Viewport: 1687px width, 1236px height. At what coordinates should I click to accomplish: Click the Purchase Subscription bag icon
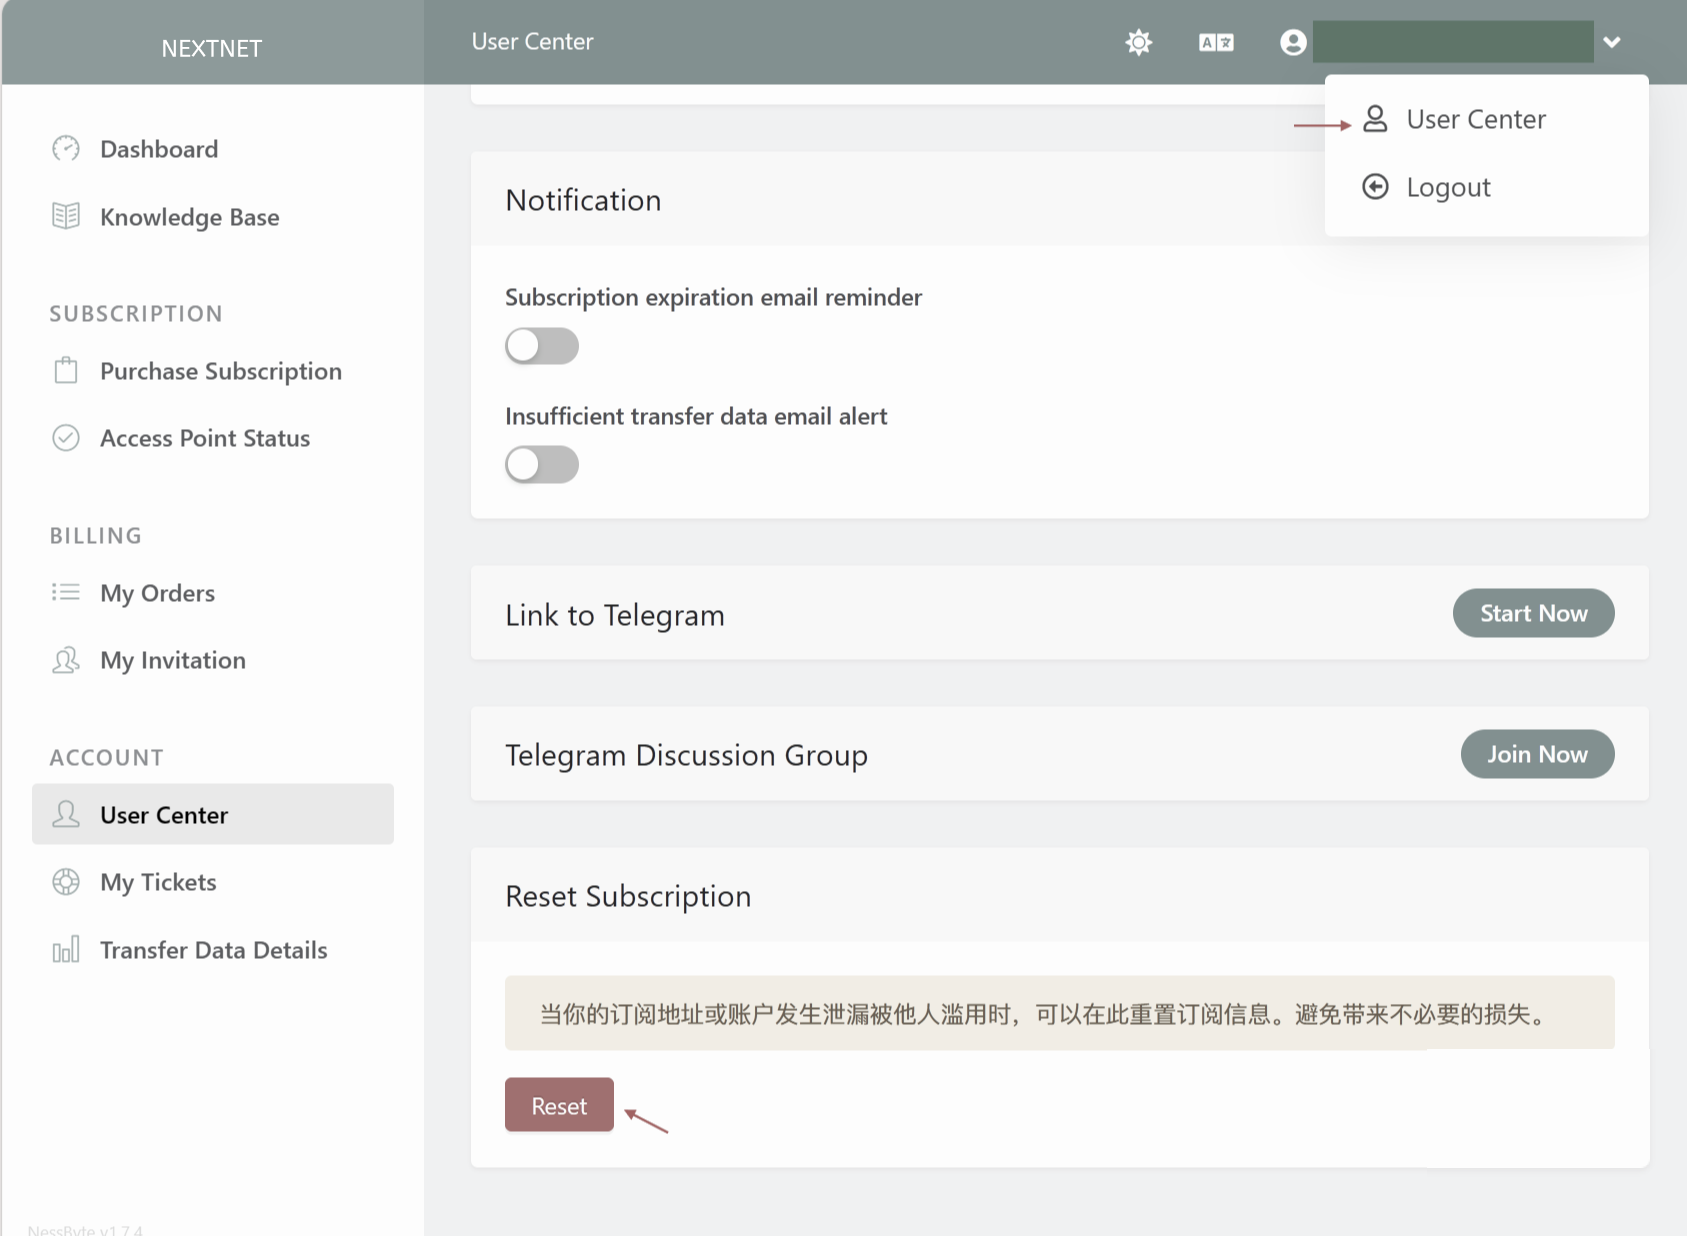(x=66, y=371)
